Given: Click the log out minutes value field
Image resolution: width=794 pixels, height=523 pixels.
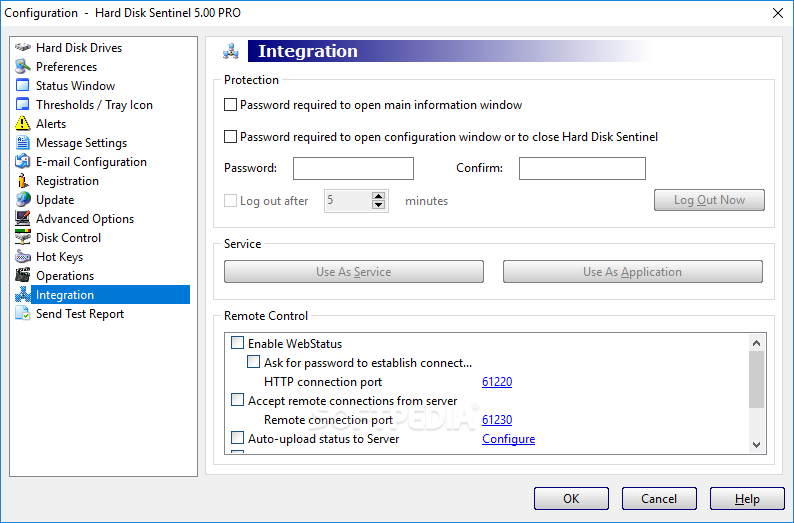Looking at the screenshot, I should (348, 201).
